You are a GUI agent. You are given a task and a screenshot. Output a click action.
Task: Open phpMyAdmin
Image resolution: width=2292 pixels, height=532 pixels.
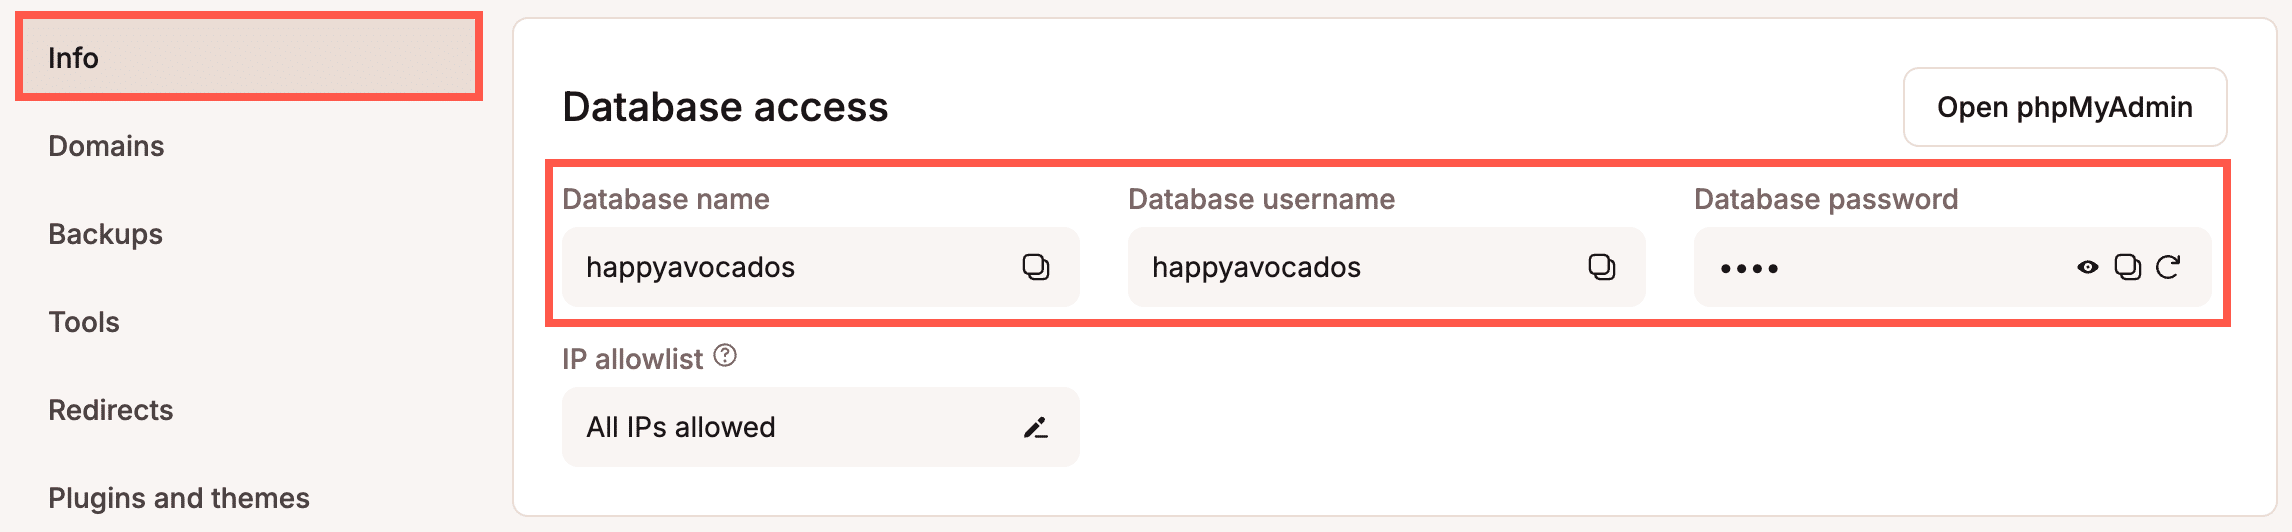coord(2064,107)
